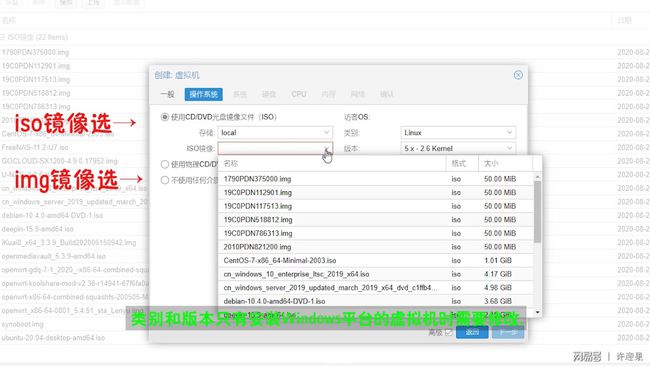
Task: Select do not use any media radio
Action: [165, 180]
